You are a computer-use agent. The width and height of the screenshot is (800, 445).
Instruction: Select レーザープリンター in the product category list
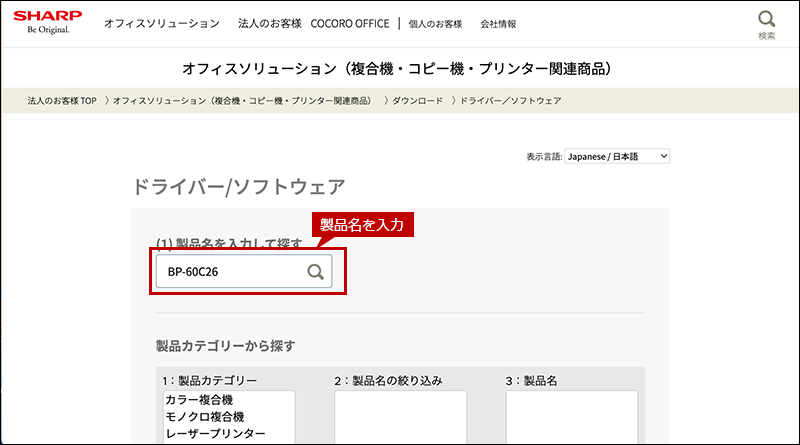(x=215, y=433)
